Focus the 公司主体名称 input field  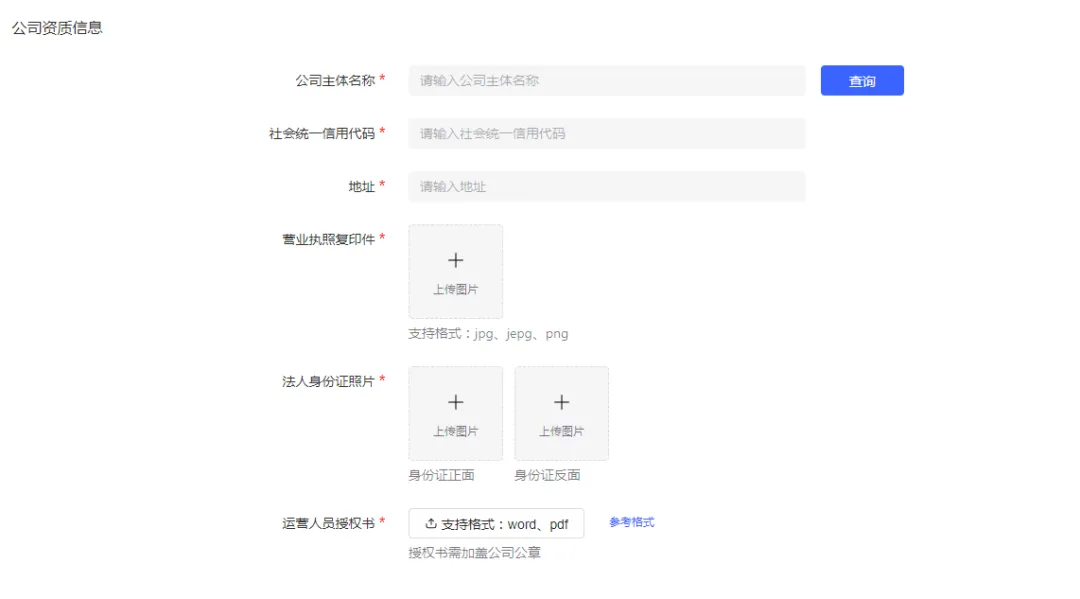(x=606, y=81)
